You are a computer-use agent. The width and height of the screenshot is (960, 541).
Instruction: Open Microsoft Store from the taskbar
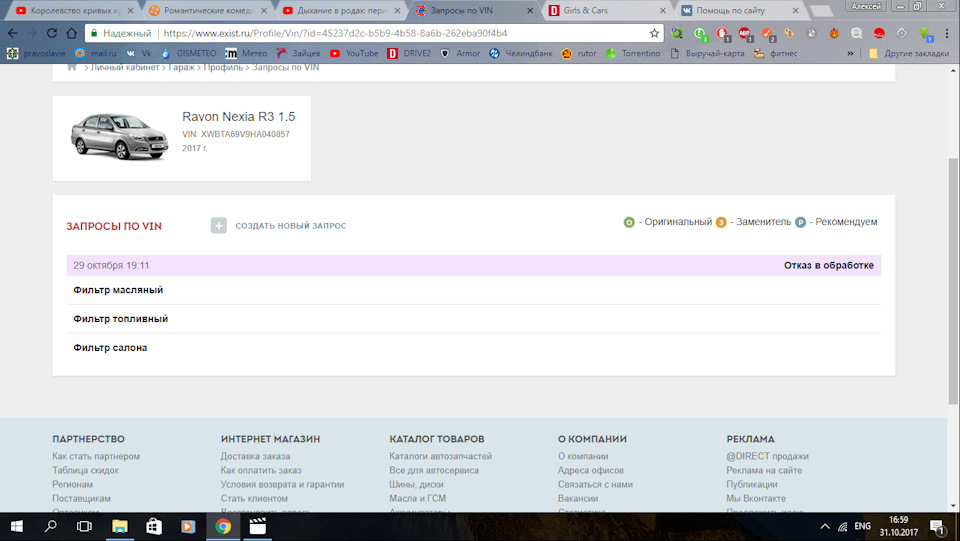click(x=154, y=526)
